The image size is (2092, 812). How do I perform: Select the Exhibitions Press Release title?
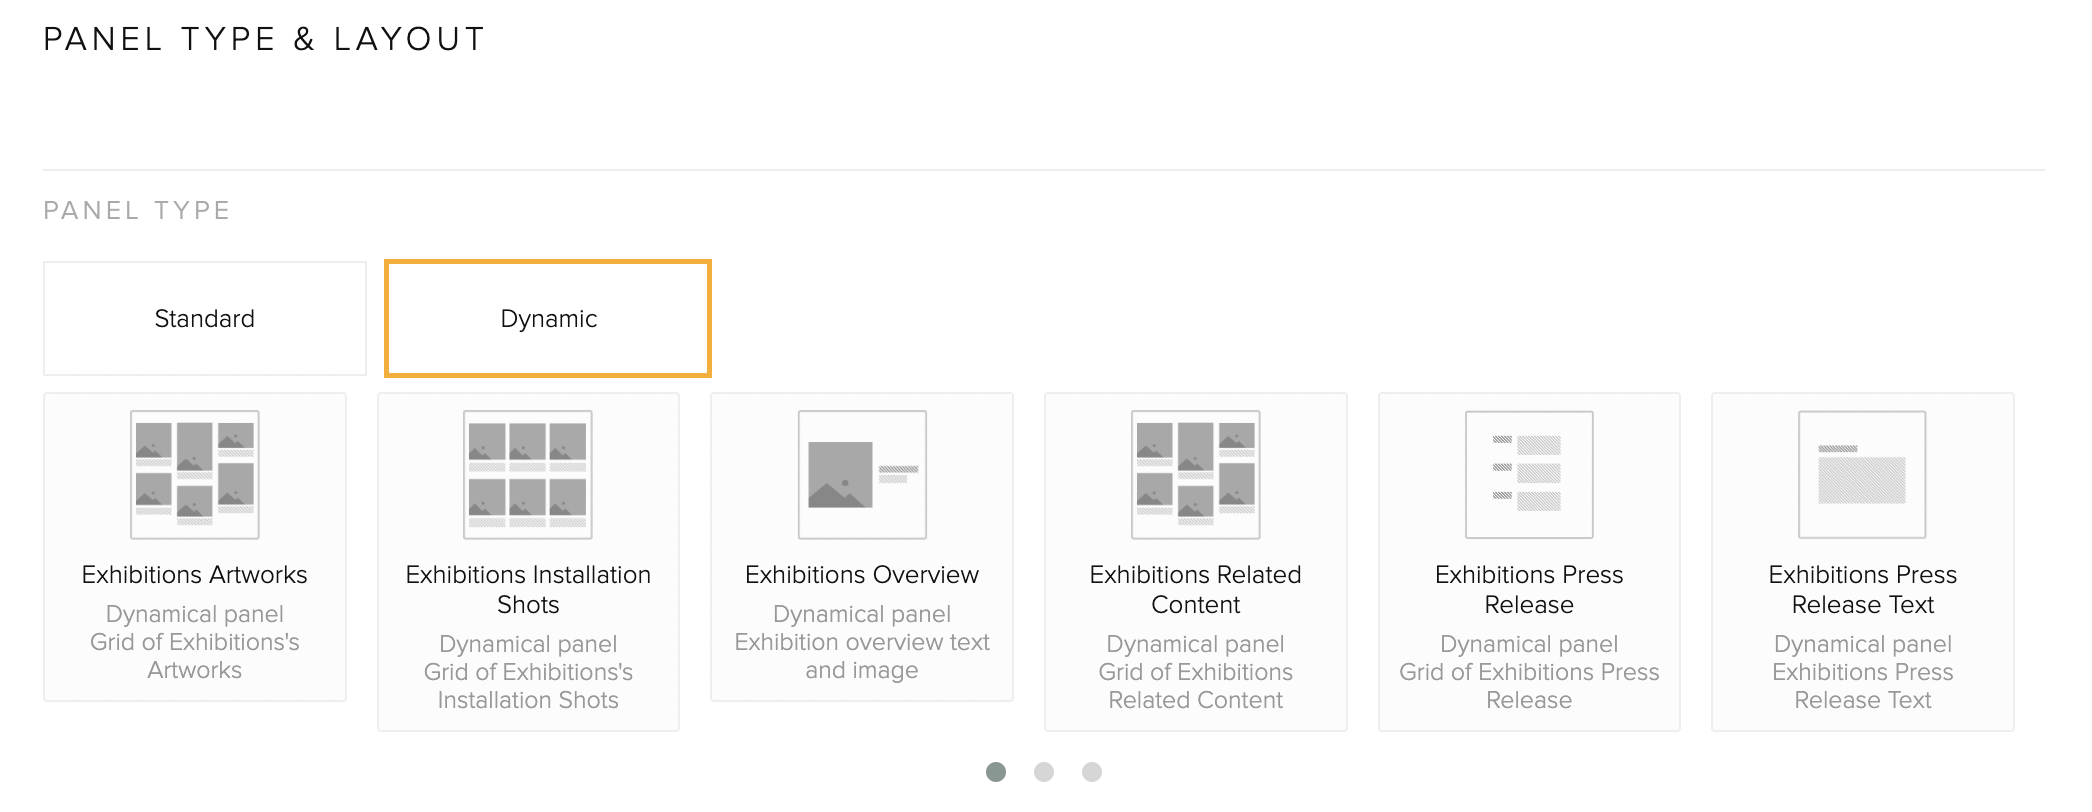(x=1529, y=590)
